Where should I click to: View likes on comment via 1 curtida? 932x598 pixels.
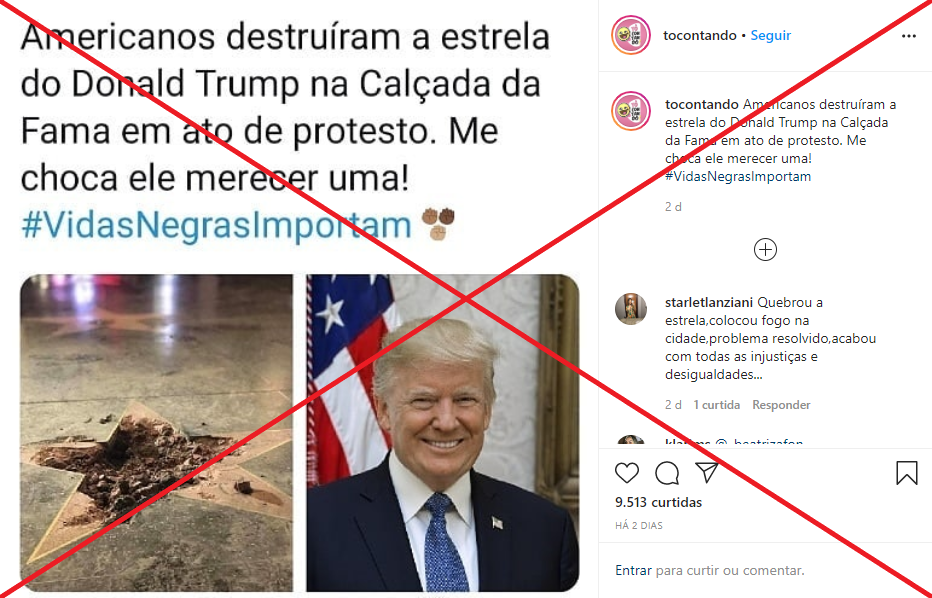click(x=716, y=405)
